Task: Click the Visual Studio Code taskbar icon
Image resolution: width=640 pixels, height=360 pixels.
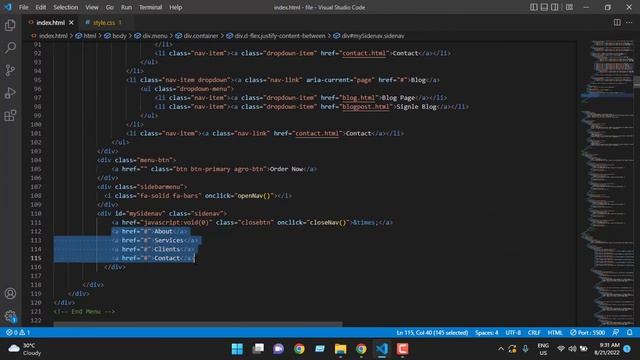Action: 382,349
